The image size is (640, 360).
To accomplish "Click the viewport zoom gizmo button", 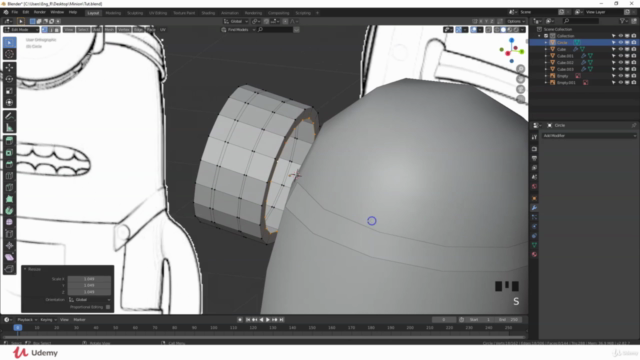I will [x=520, y=69].
